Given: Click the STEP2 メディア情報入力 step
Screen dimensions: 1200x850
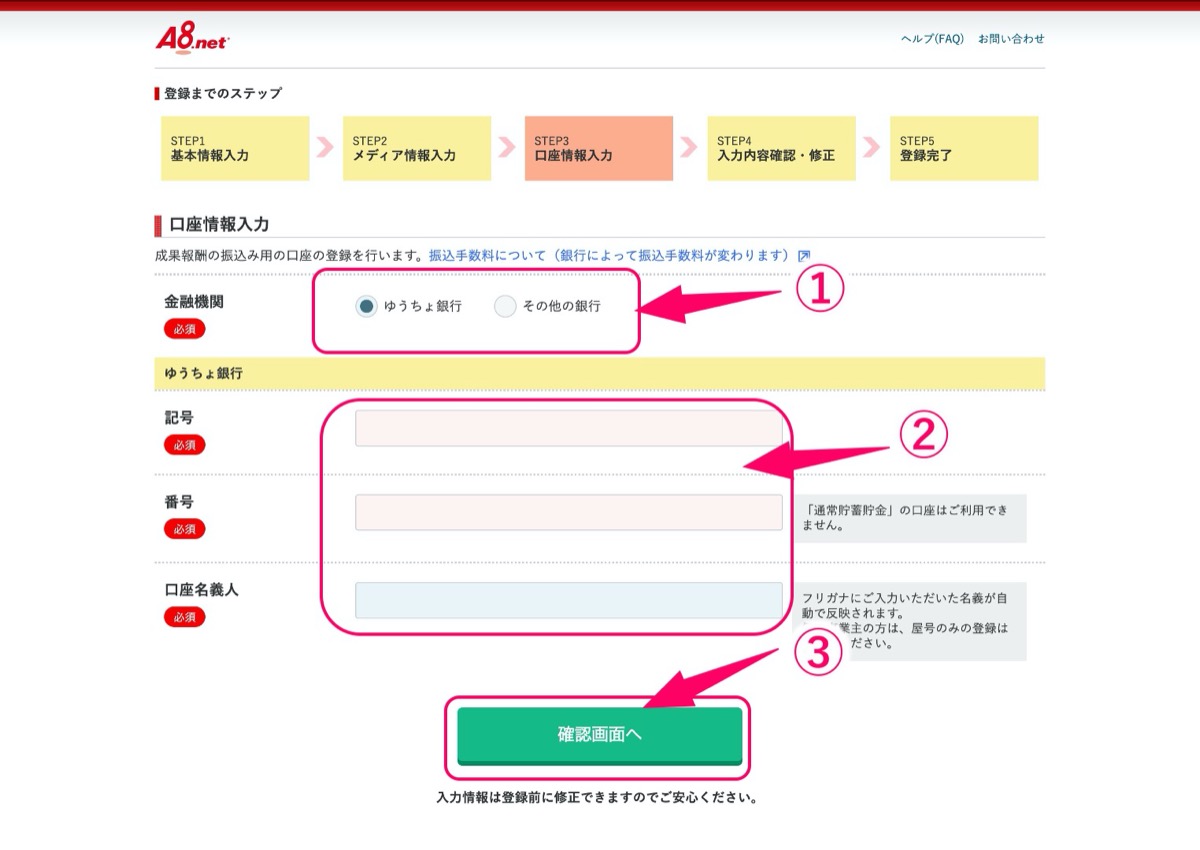Looking at the screenshot, I should [x=417, y=148].
